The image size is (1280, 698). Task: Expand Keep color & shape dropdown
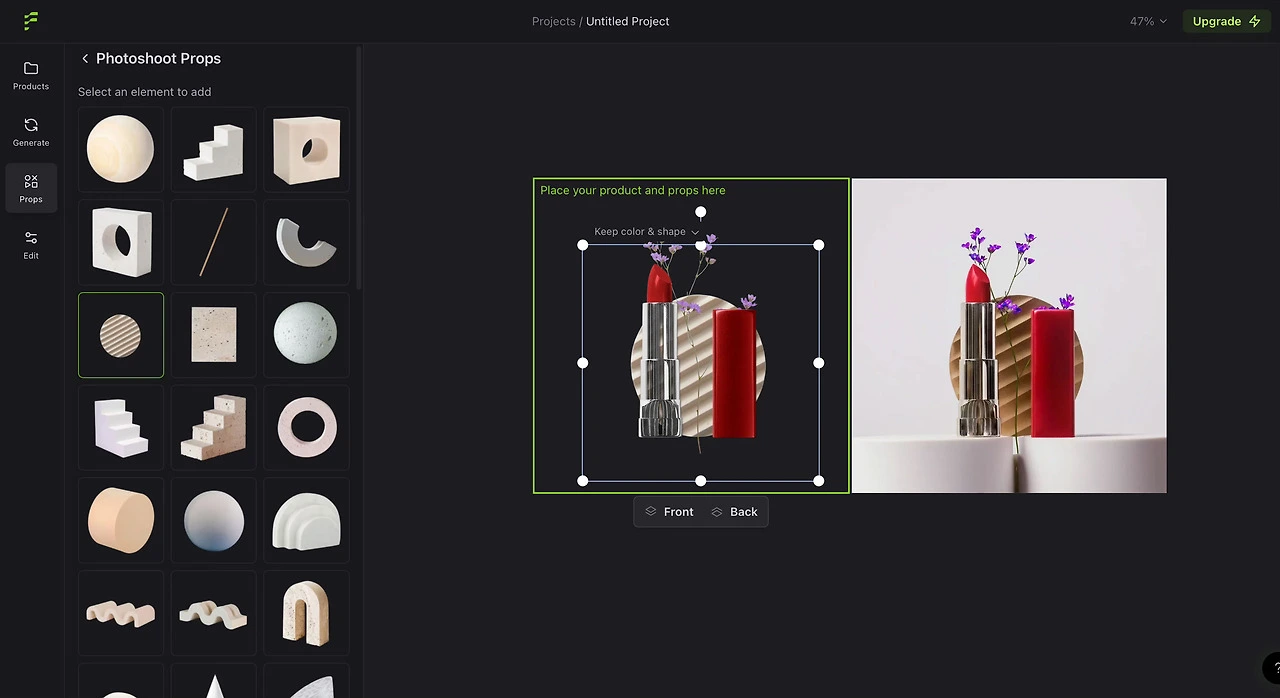[647, 232]
